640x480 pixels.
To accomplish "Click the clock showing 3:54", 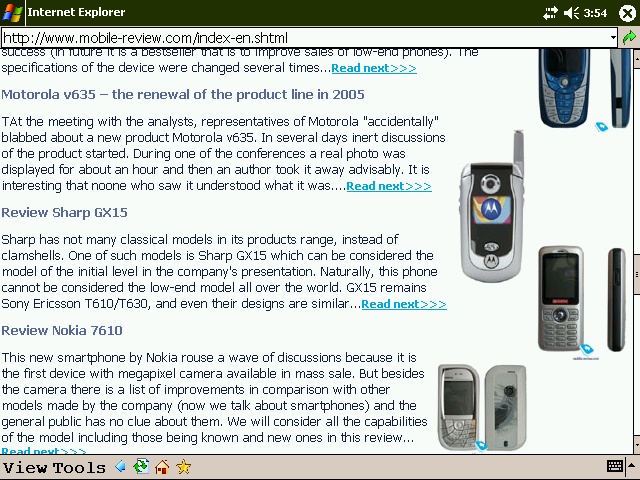I will pos(595,13).
